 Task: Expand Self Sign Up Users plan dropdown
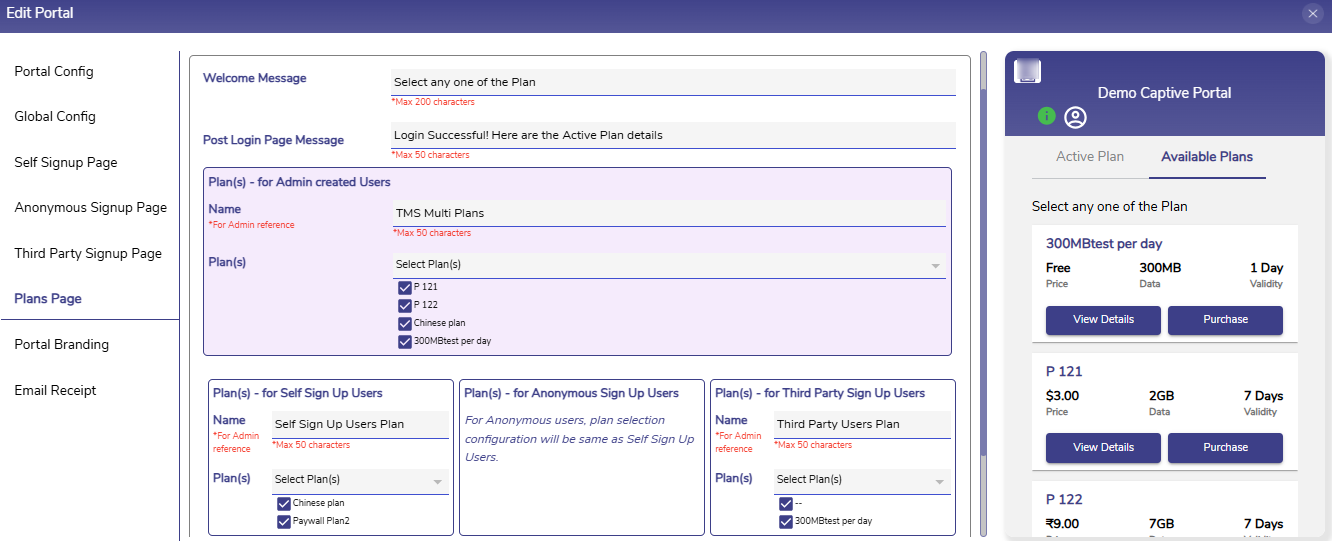pos(360,481)
